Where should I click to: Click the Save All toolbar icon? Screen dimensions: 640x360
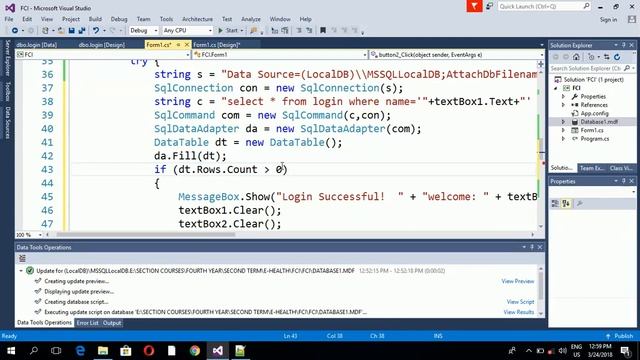click(x=82, y=31)
